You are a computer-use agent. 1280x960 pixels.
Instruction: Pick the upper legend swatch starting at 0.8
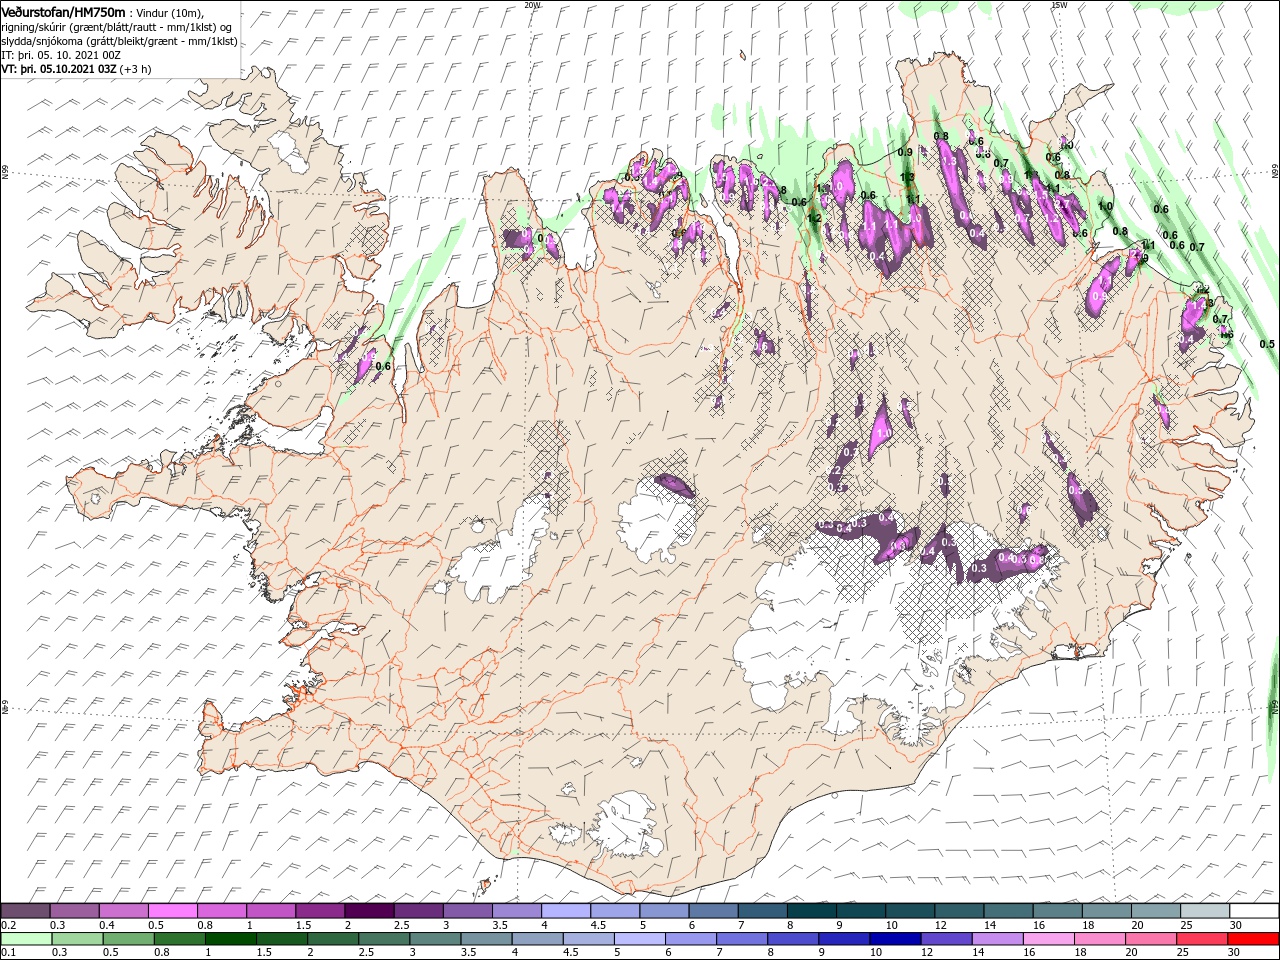click(221, 911)
